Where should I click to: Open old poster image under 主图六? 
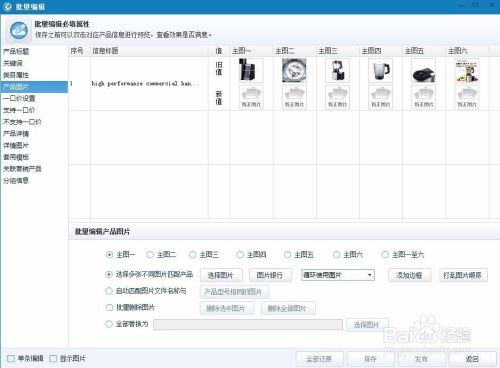click(x=467, y=70)
